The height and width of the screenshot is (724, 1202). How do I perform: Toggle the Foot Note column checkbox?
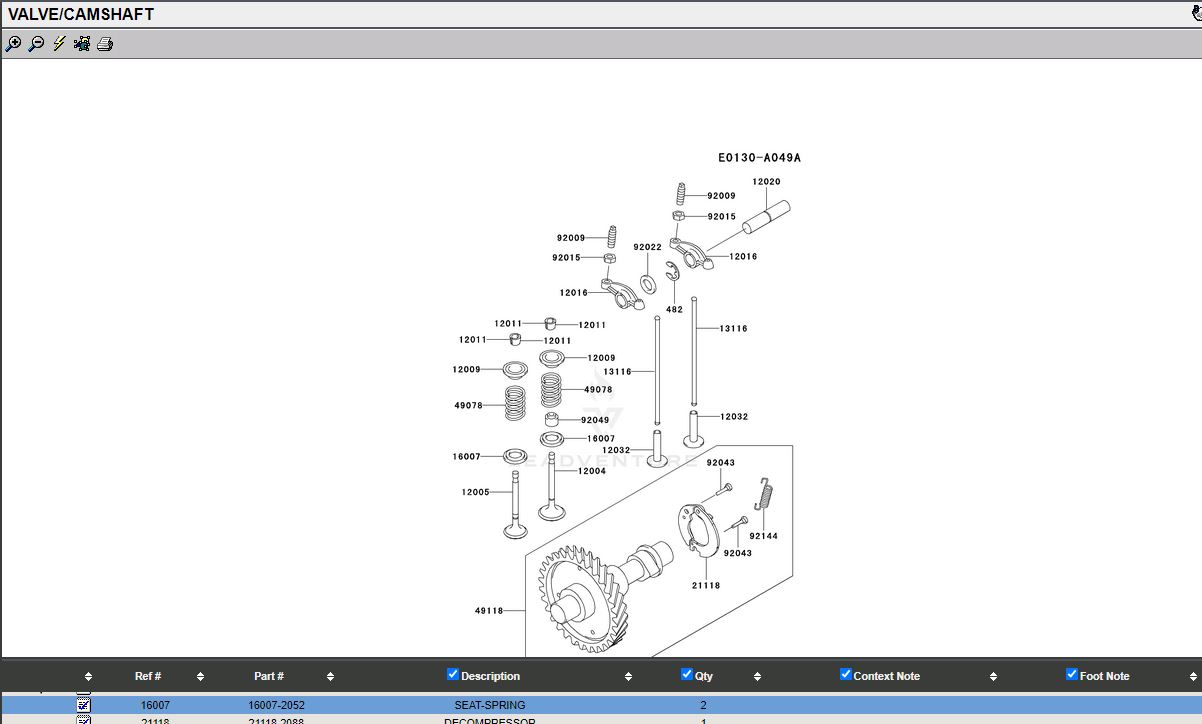coord(1072,675)
